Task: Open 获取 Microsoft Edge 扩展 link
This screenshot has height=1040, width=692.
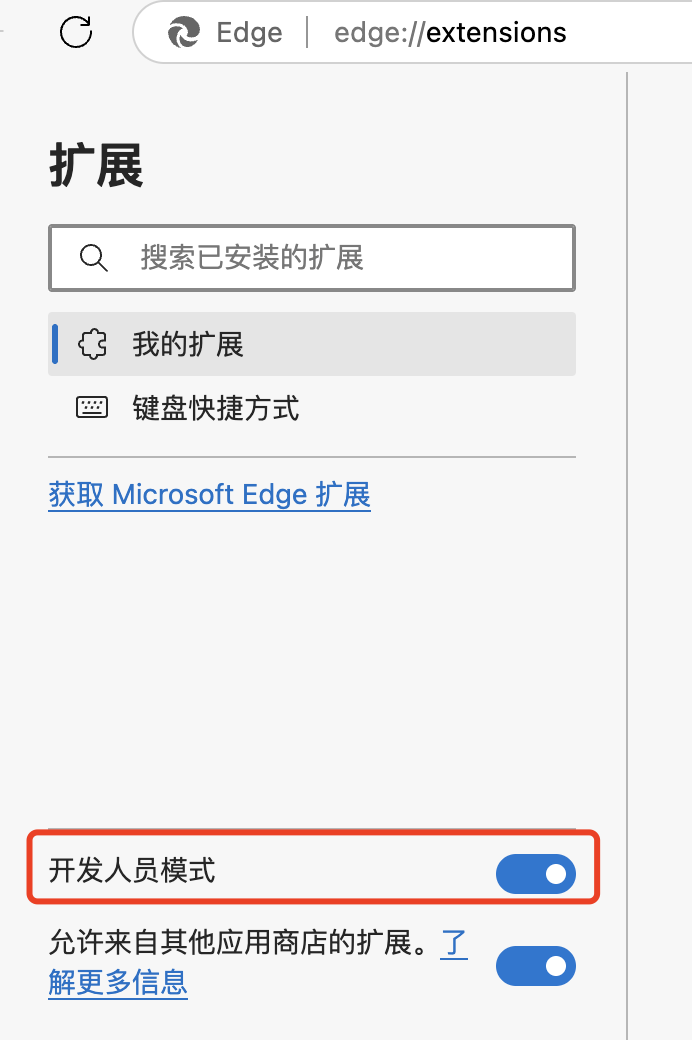Action: (x=209, y=495)
